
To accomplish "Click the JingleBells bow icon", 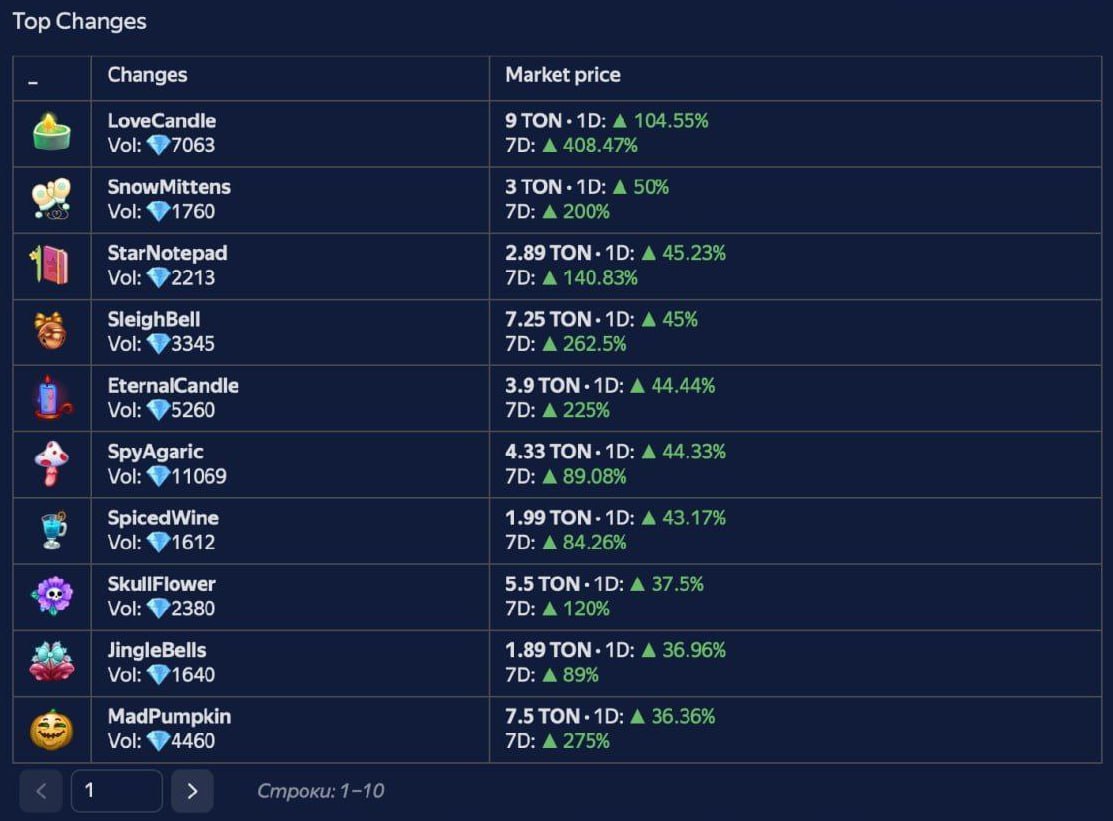I will coord(51,662).
